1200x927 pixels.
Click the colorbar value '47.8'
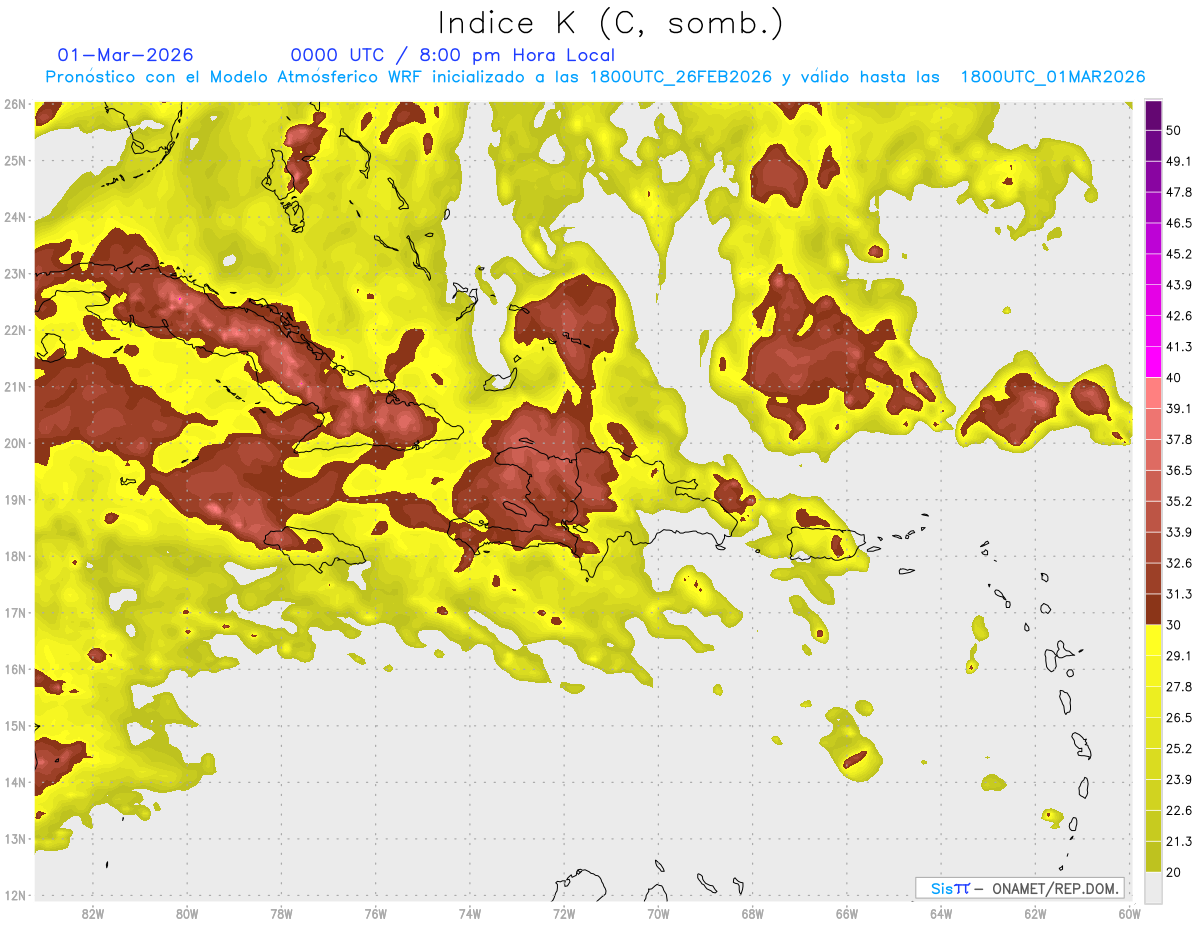coord(1179,192)
